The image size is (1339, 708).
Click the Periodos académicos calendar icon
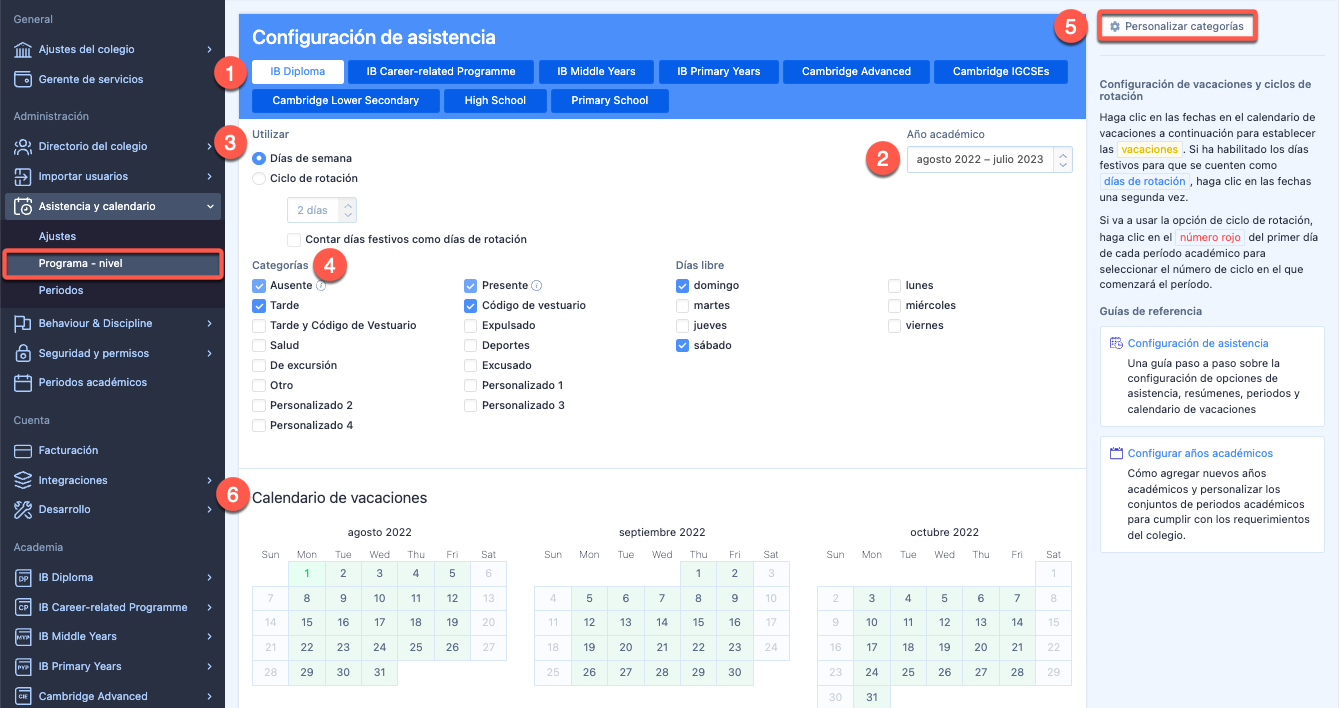coord(23,382)
